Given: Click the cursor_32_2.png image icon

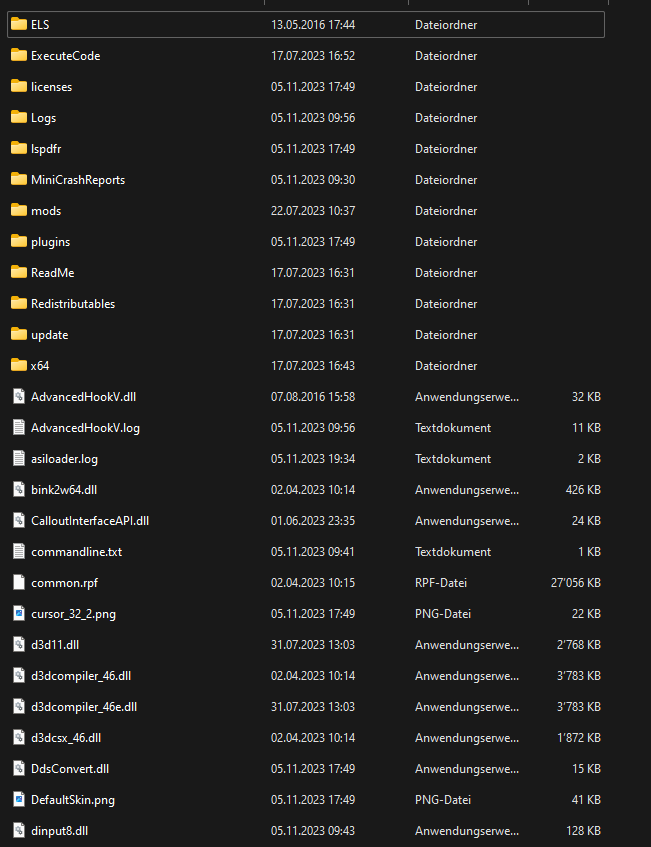Looking at the screenshot, I should coord(19,613).
